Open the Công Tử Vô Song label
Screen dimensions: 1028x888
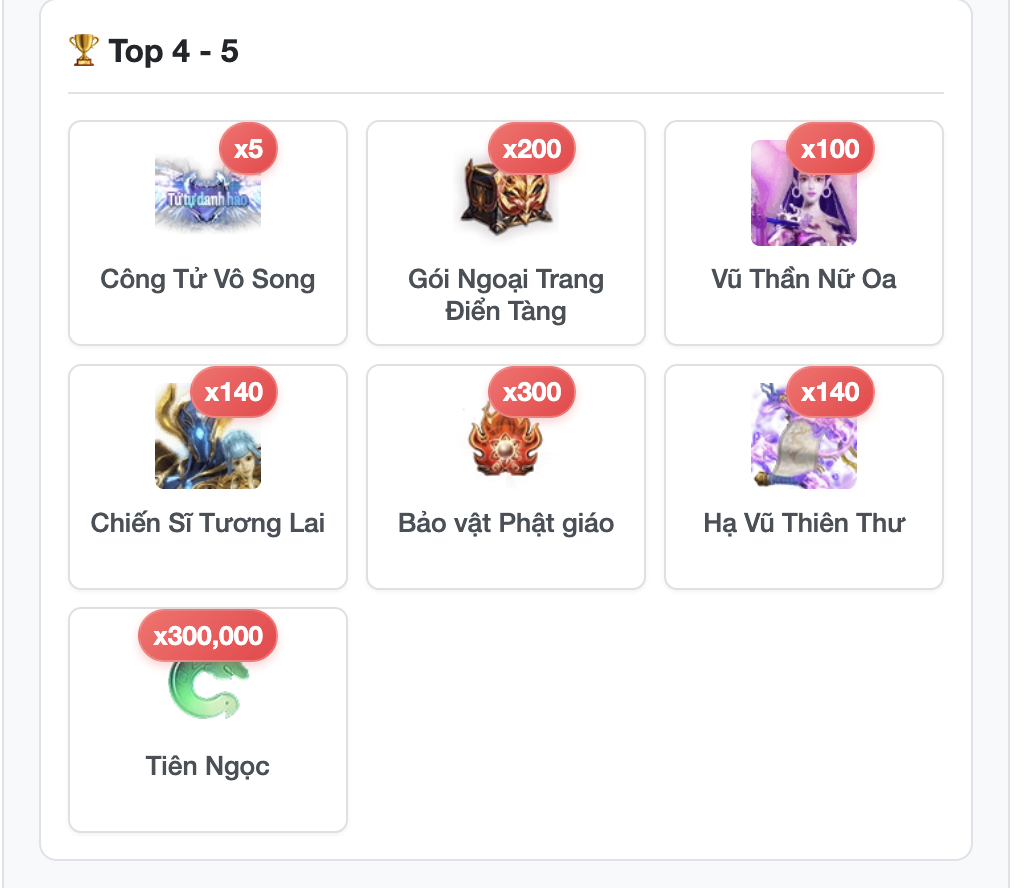click(208, 279)
